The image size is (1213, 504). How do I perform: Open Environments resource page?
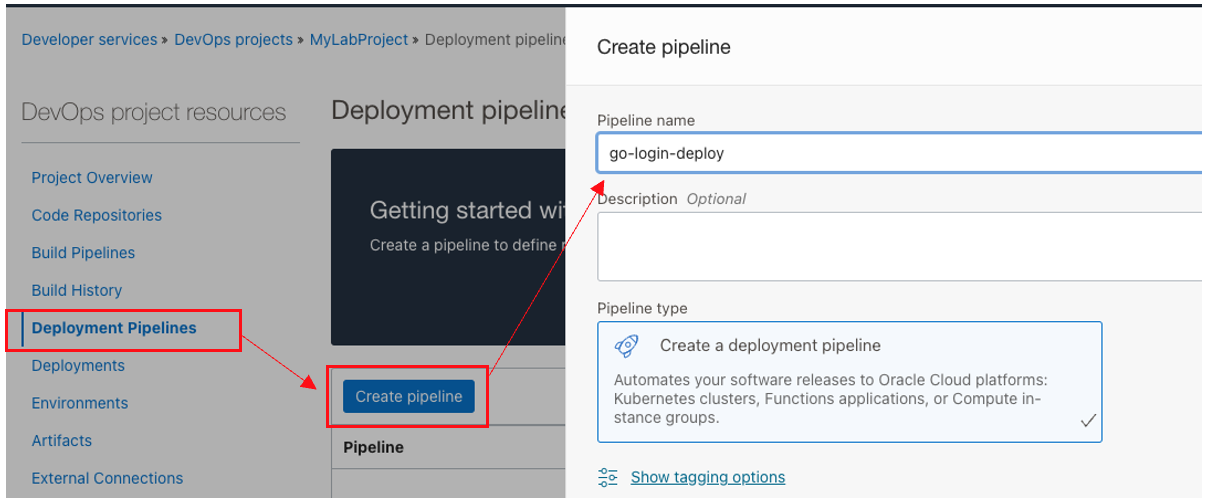coord(80,403)
